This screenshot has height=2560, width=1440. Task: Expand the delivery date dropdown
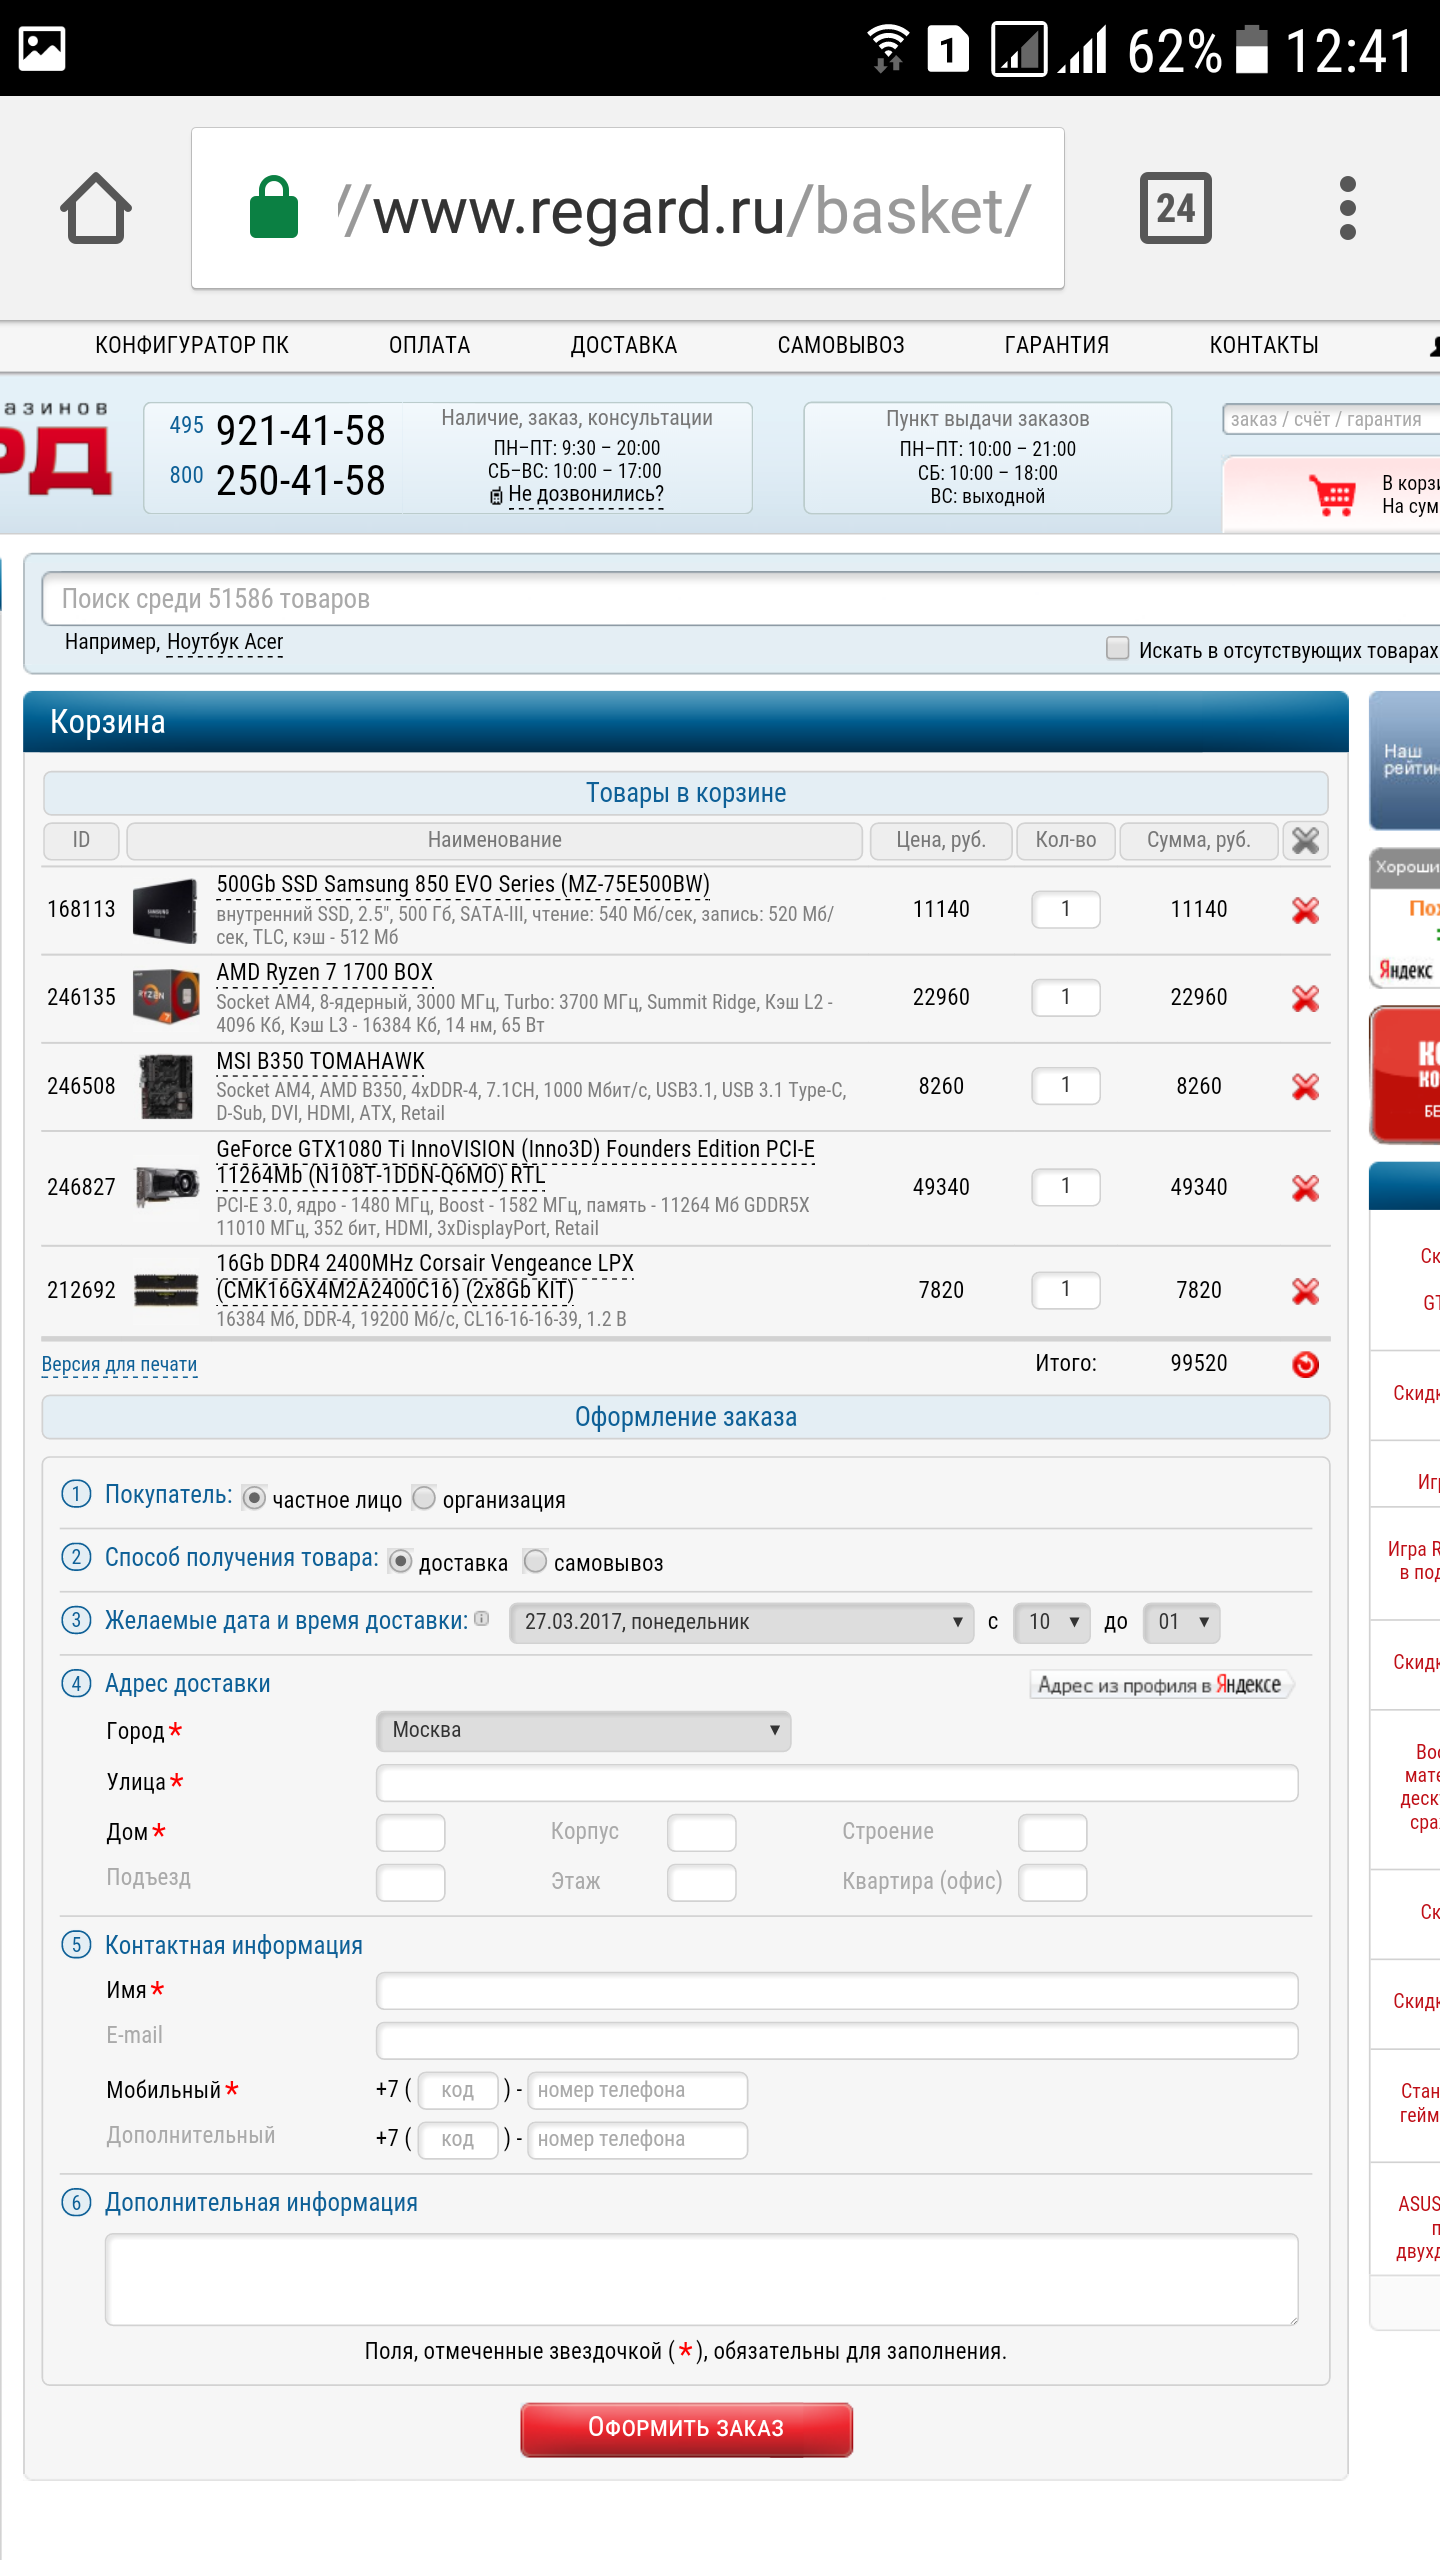[x=741, y=1622]
